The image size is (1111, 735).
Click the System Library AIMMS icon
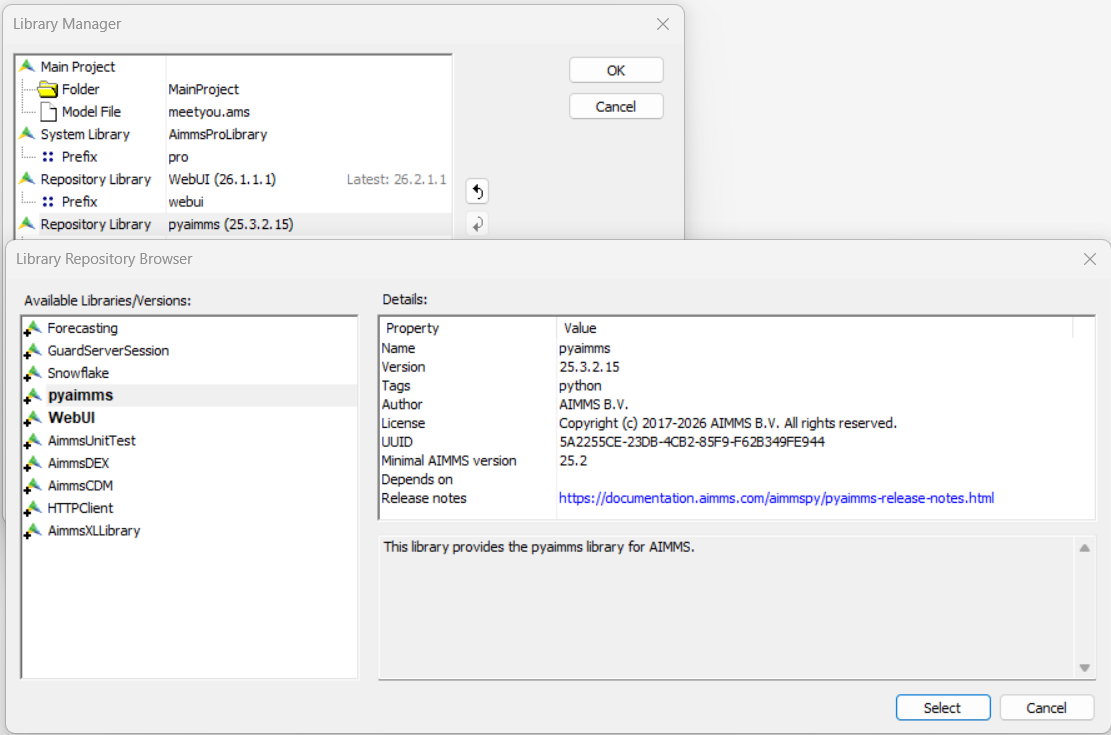(x=27, y=134)
